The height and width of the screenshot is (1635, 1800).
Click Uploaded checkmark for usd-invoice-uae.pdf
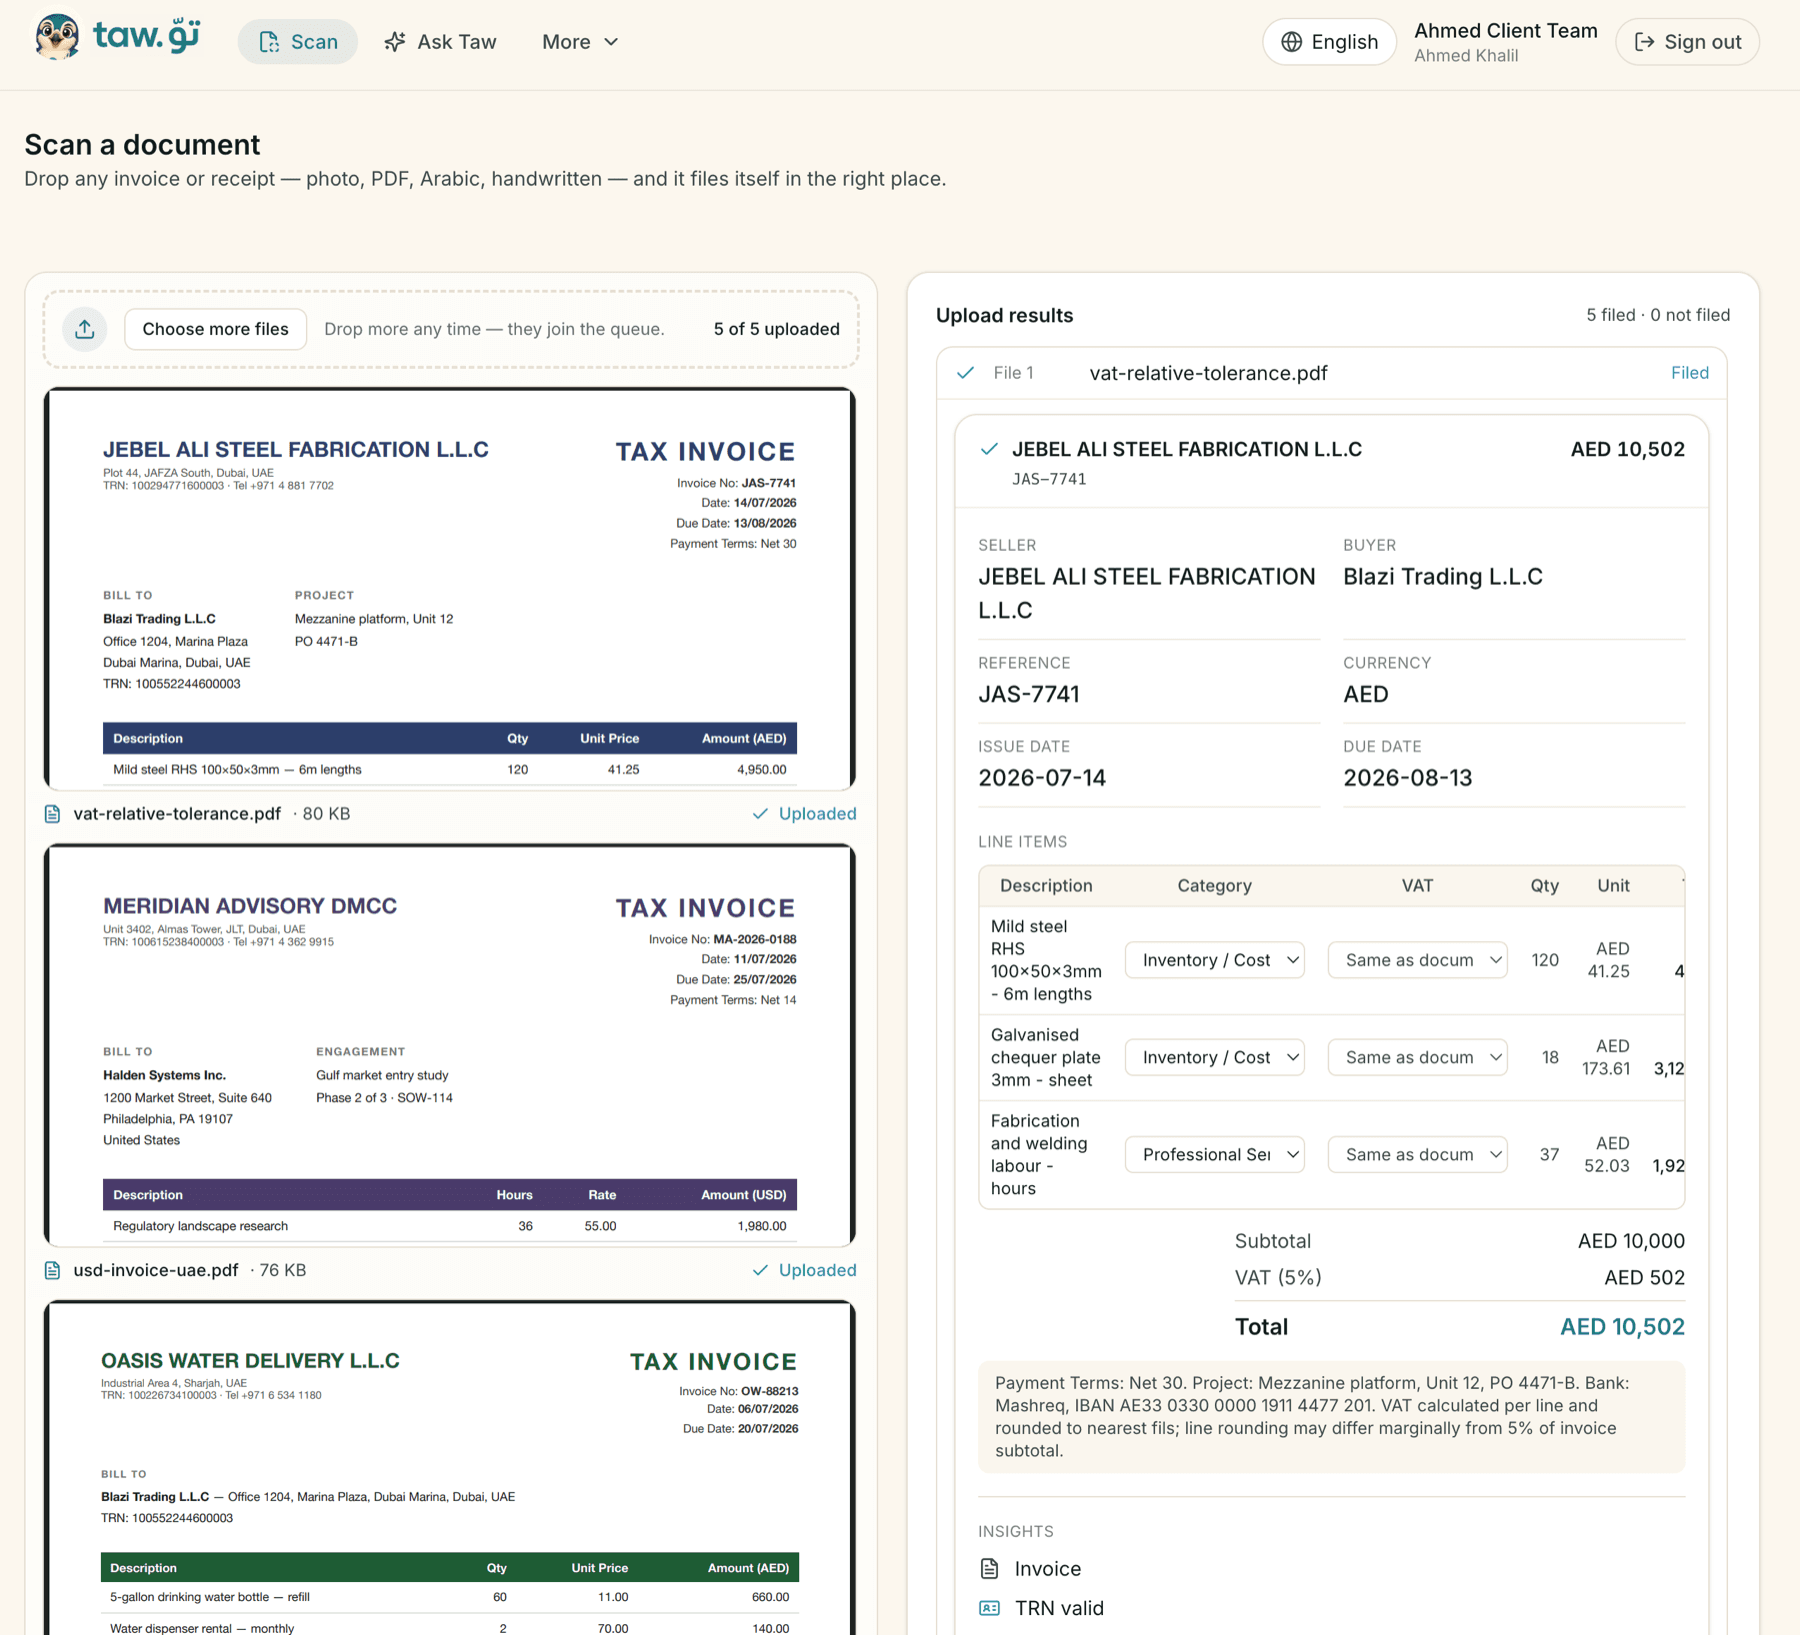coord(760,1270)
